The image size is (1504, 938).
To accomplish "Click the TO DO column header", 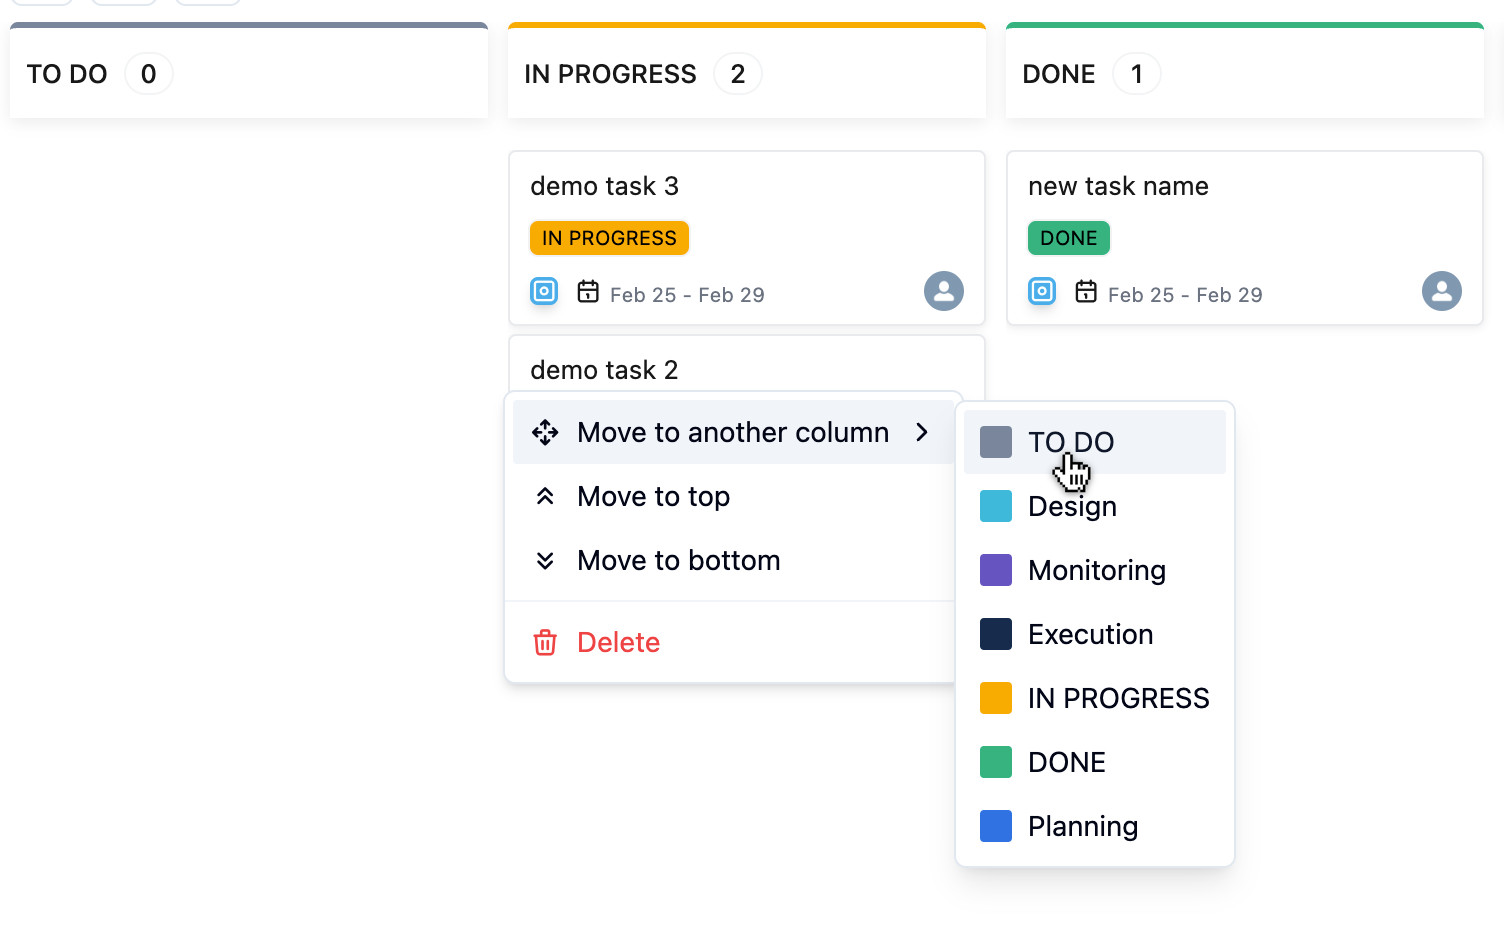I will [x=67, y=74].
